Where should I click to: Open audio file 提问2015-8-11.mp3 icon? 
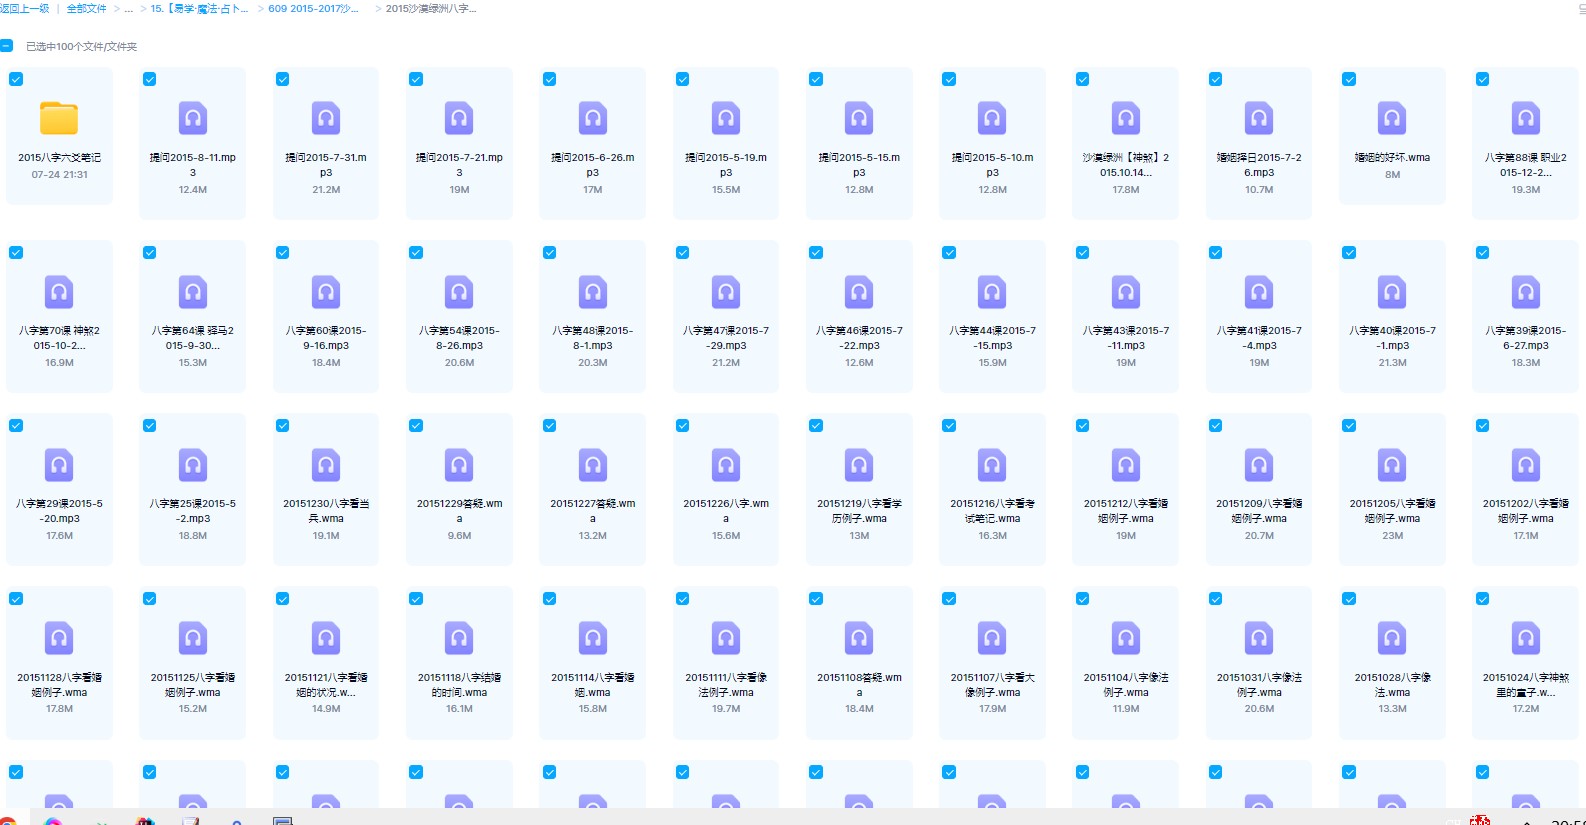click(193, 118)
